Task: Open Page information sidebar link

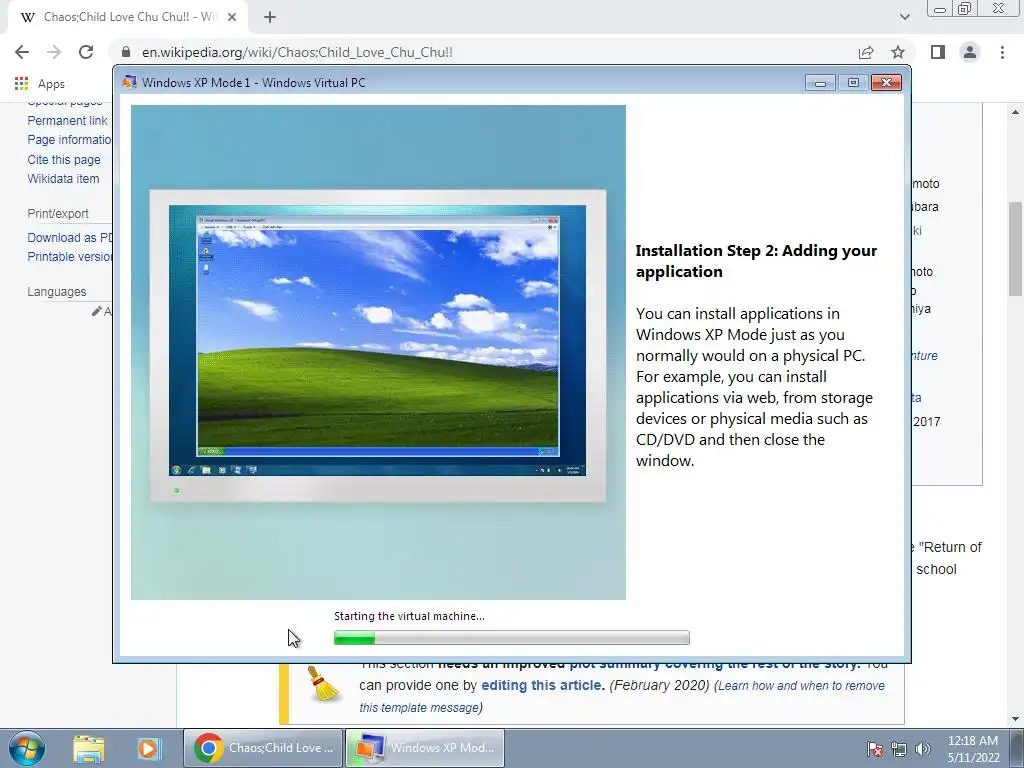Action: [x=70, y=140]
